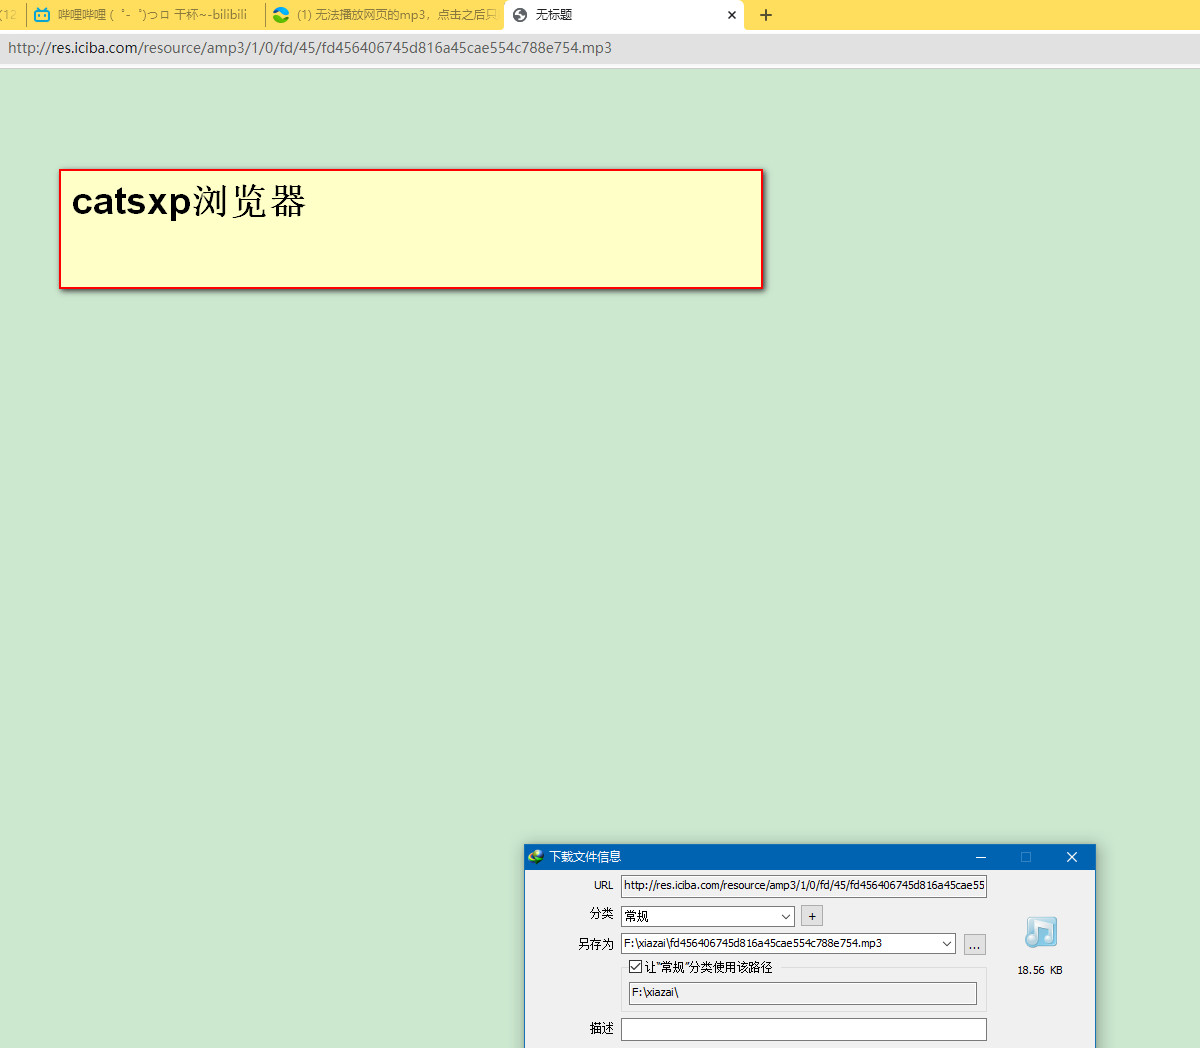Screen dimensions: 1200x1048
Task: Add a new category with the plus button
Action: 812,916
